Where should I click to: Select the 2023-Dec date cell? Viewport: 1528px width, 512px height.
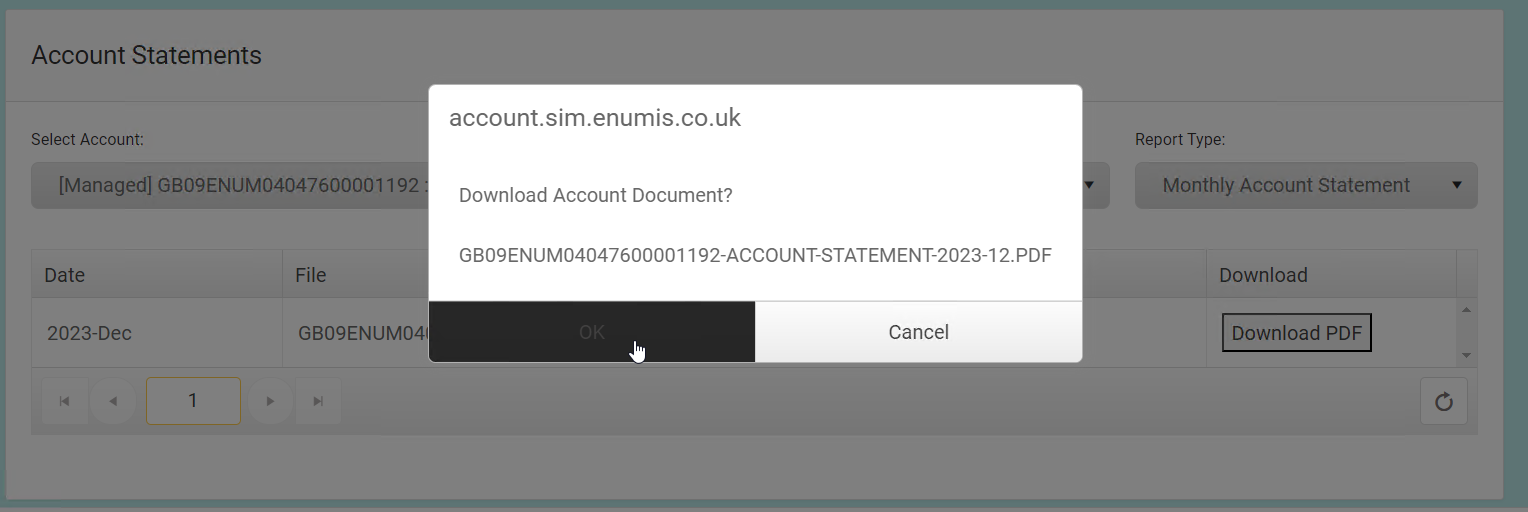pos(90,333)
